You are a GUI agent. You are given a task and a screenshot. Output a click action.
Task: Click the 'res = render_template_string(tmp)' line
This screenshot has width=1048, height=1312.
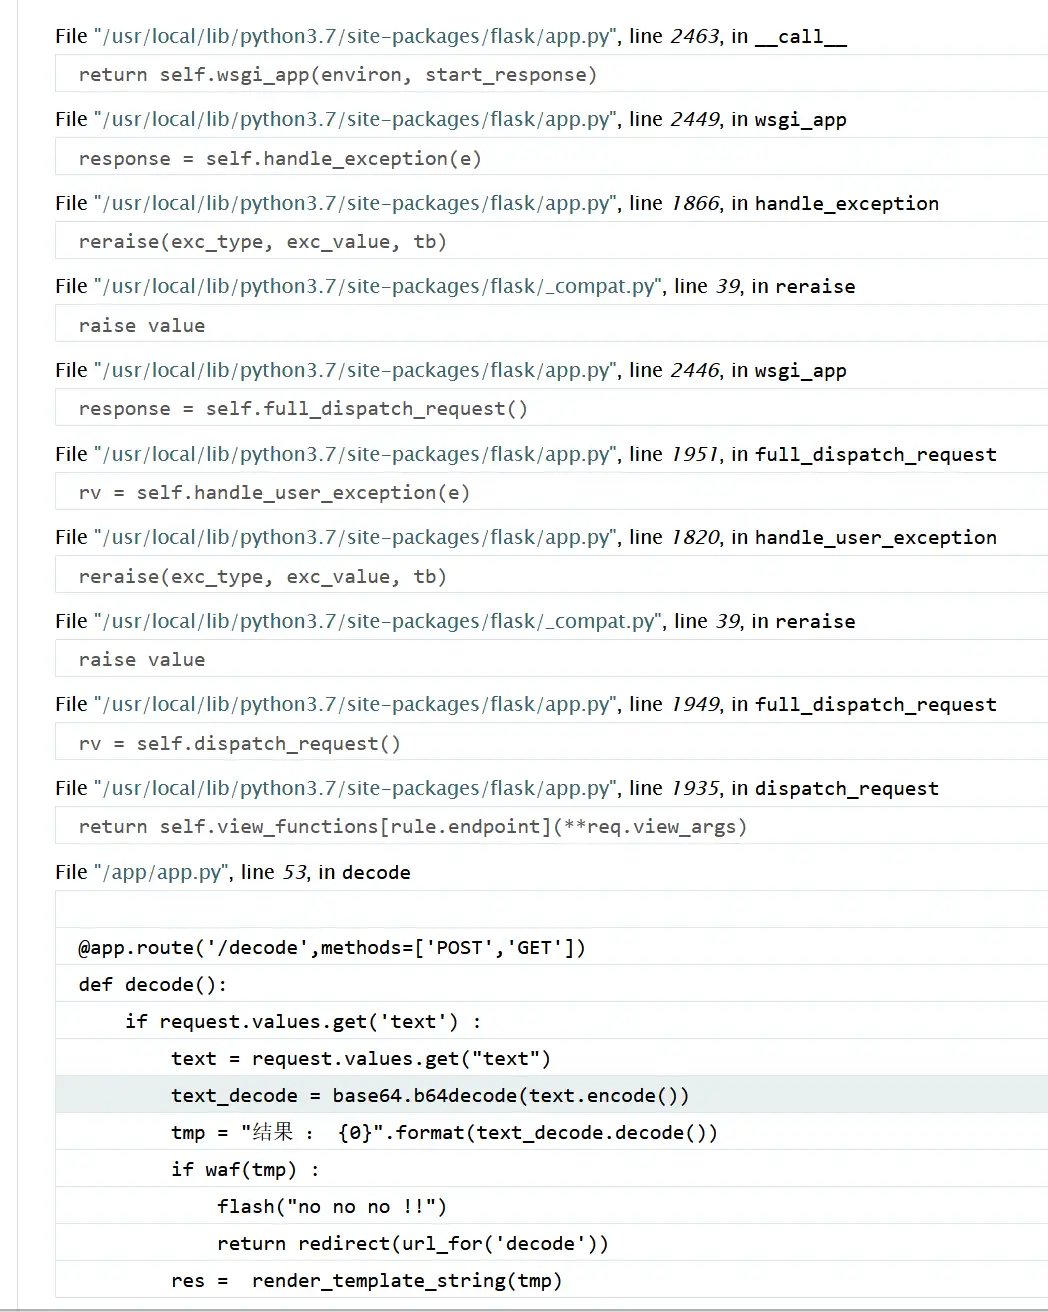coord(367,1281)
